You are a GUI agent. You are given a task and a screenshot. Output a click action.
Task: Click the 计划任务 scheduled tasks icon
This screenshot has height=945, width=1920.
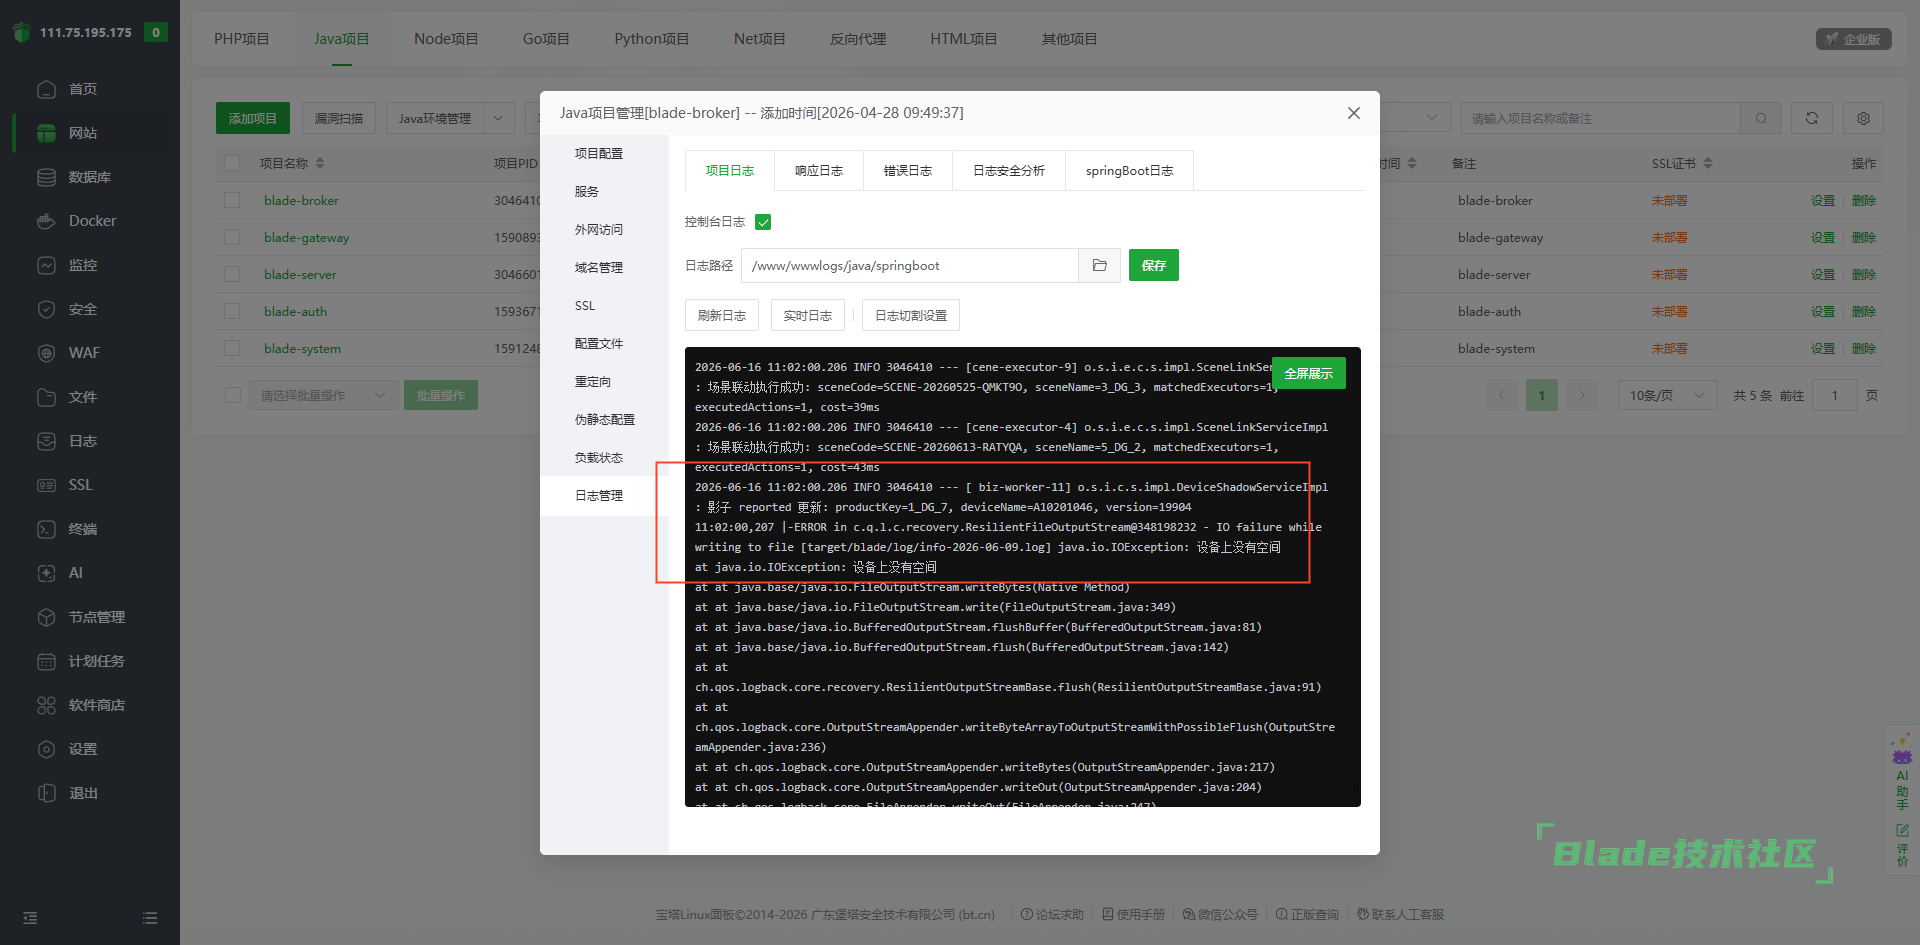click(x=46, y=661)
